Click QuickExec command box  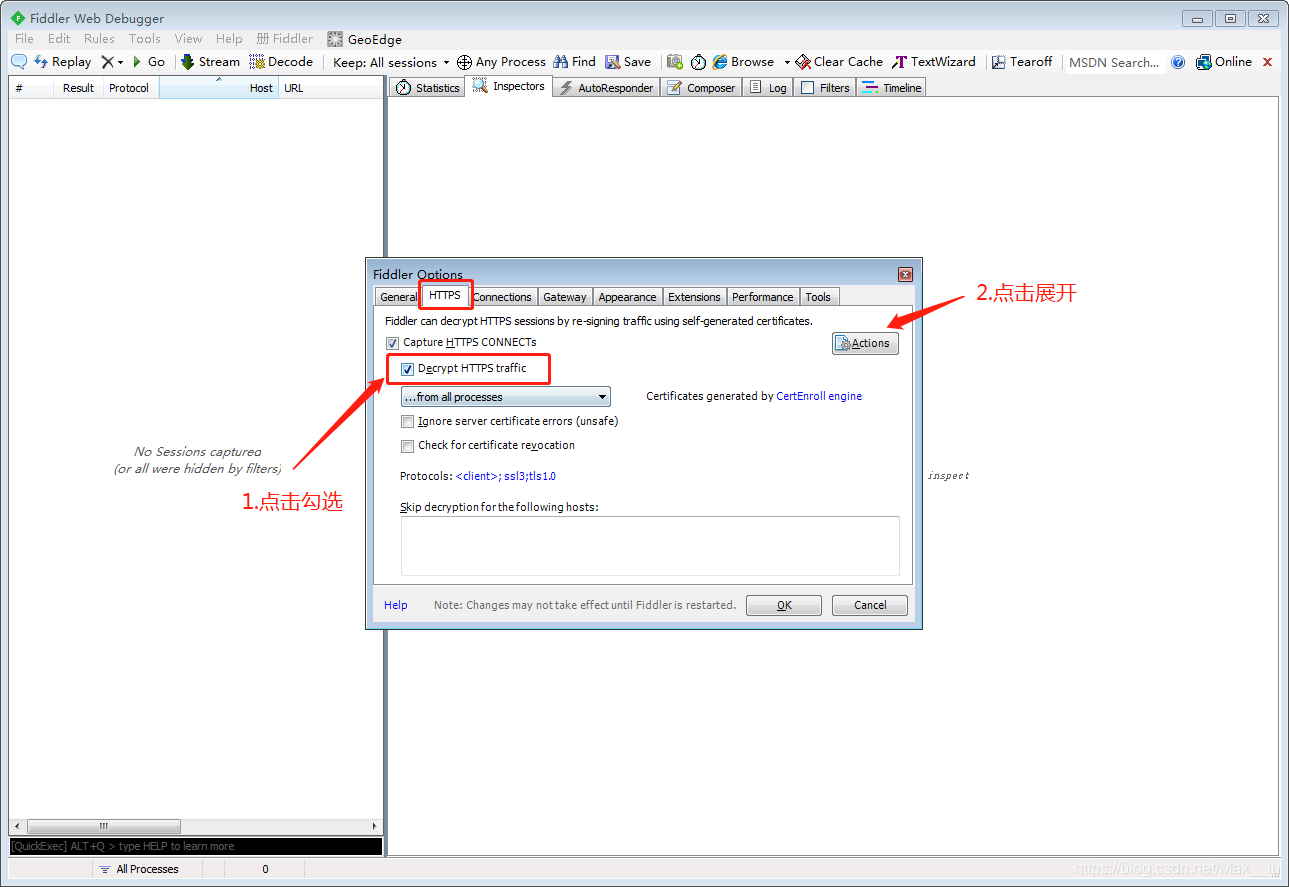pos(196,846)
